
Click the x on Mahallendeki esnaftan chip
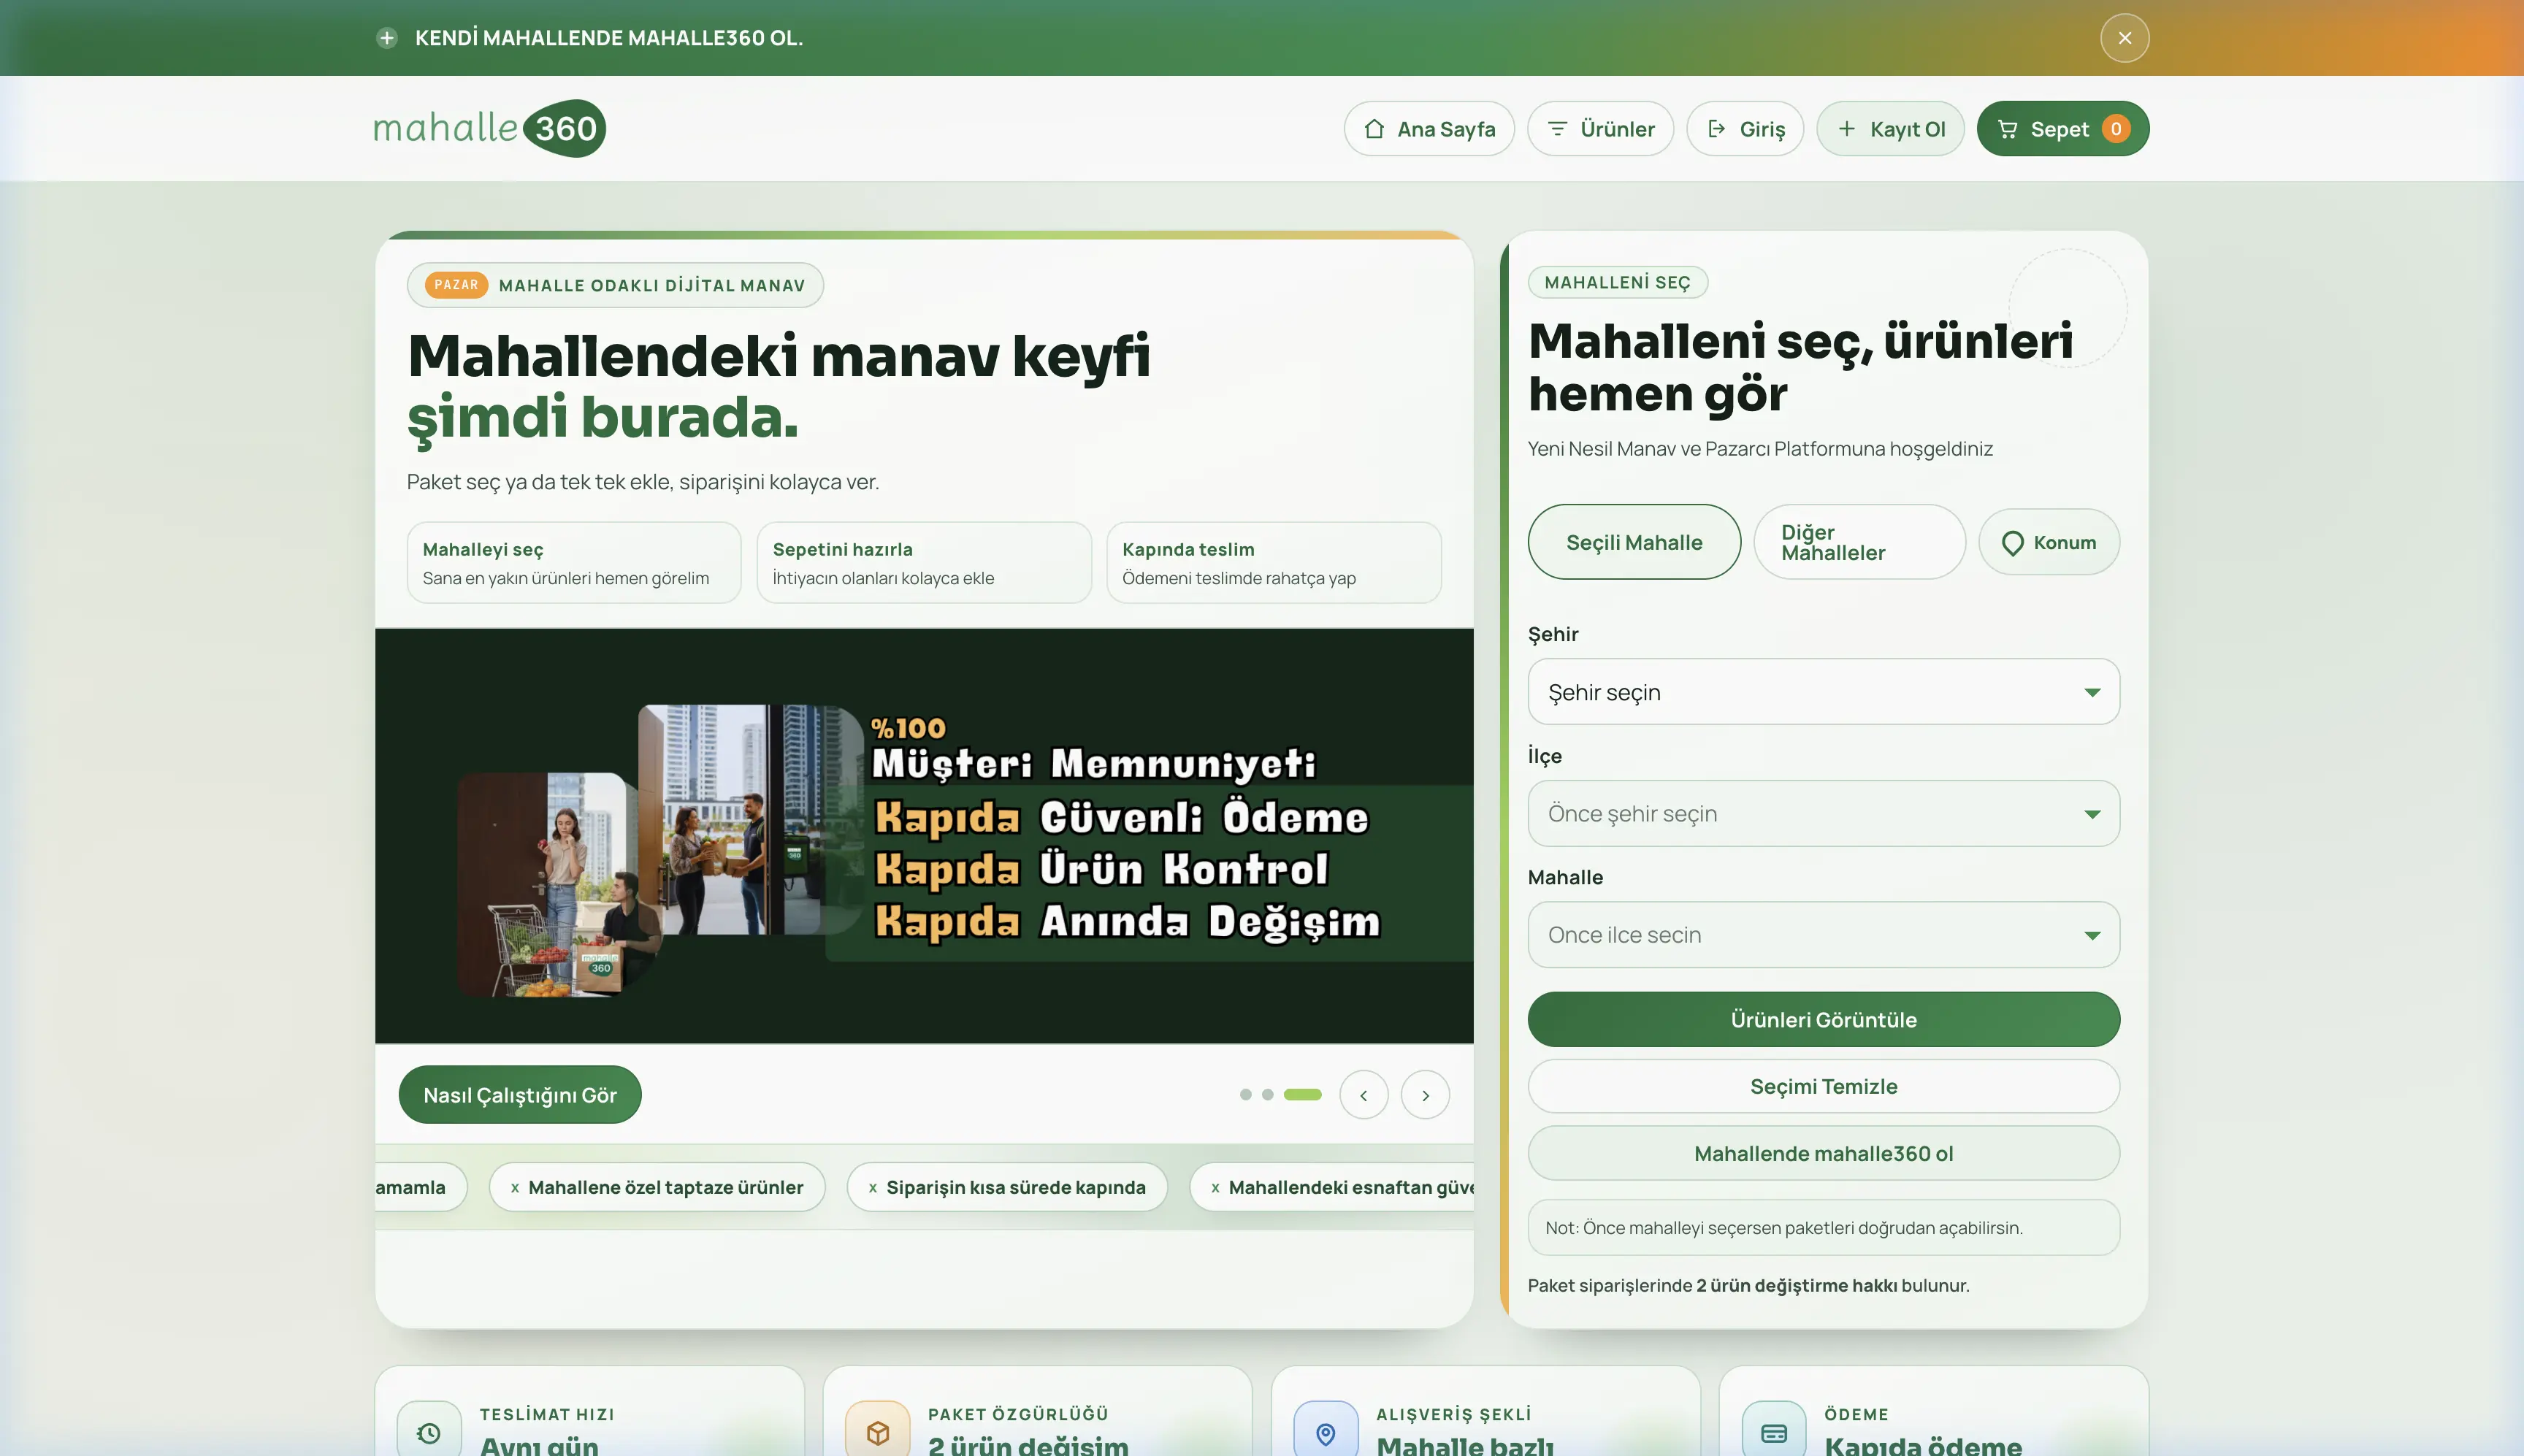[1215, 1188]
